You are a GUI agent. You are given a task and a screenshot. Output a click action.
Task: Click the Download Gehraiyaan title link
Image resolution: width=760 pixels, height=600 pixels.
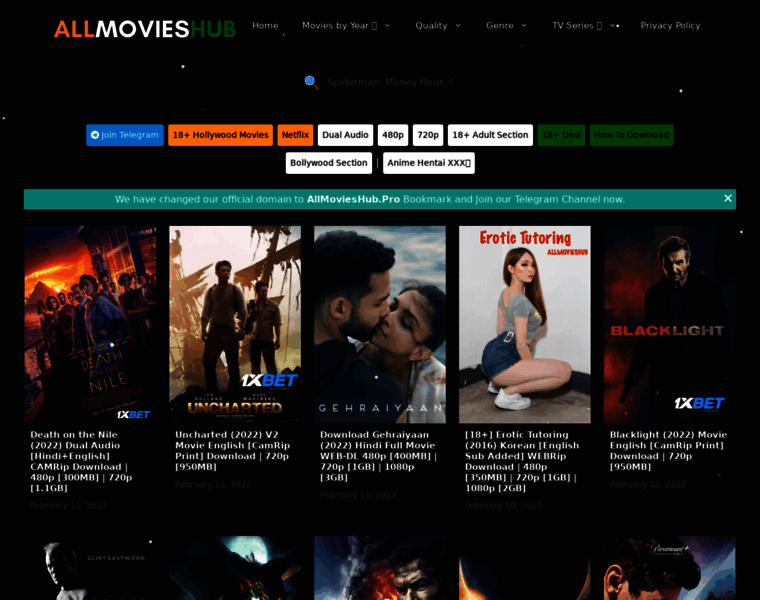379,456
